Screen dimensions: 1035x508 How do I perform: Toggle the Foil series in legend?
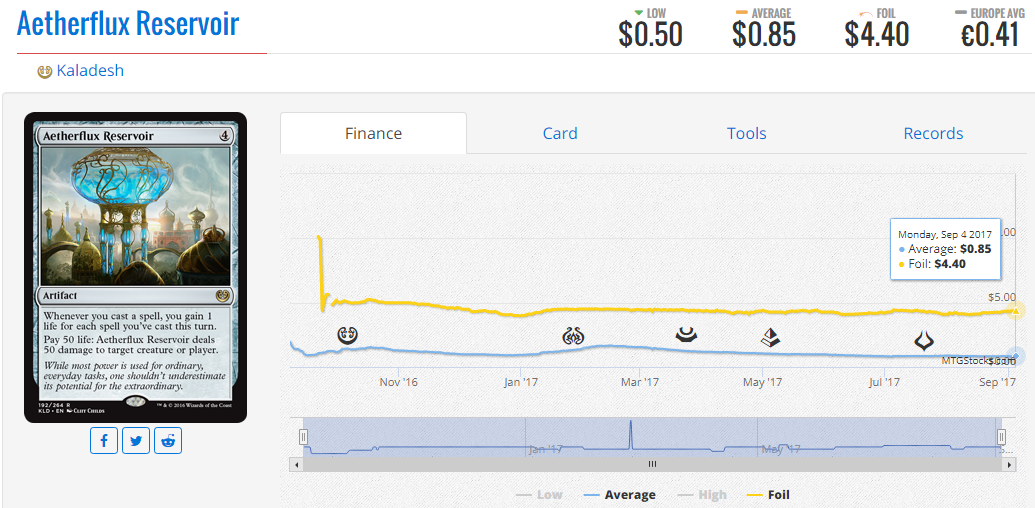coord(768,495)
